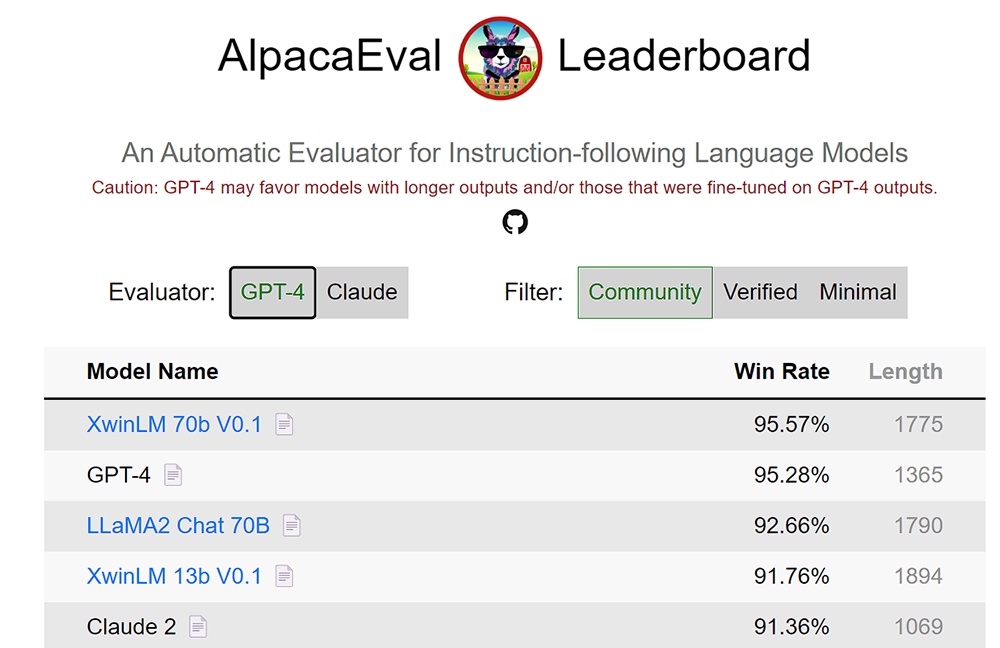Click the document icon beside XwinLM 13b V0.1
Image resolution: width=1000 pixels, height=648 pixels.
pyautogui.click(x=284, y=576)
